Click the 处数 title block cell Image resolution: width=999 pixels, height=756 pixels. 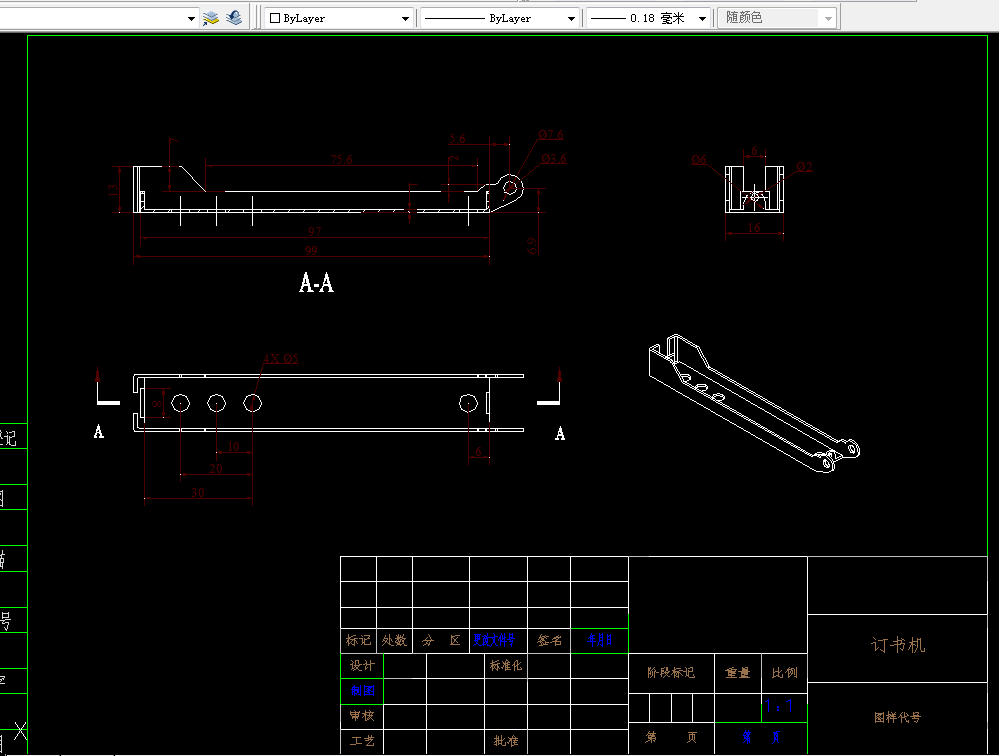click(394, 640)
